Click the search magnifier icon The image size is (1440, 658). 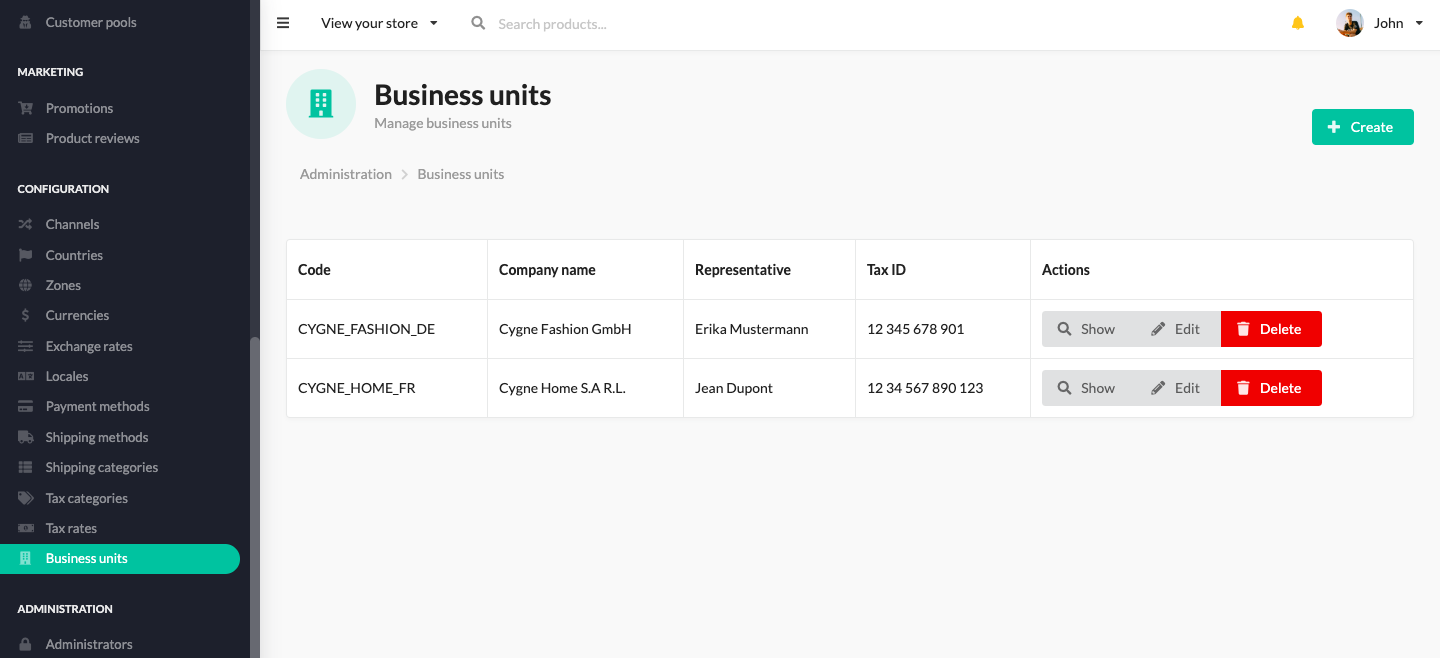(478, 23)
